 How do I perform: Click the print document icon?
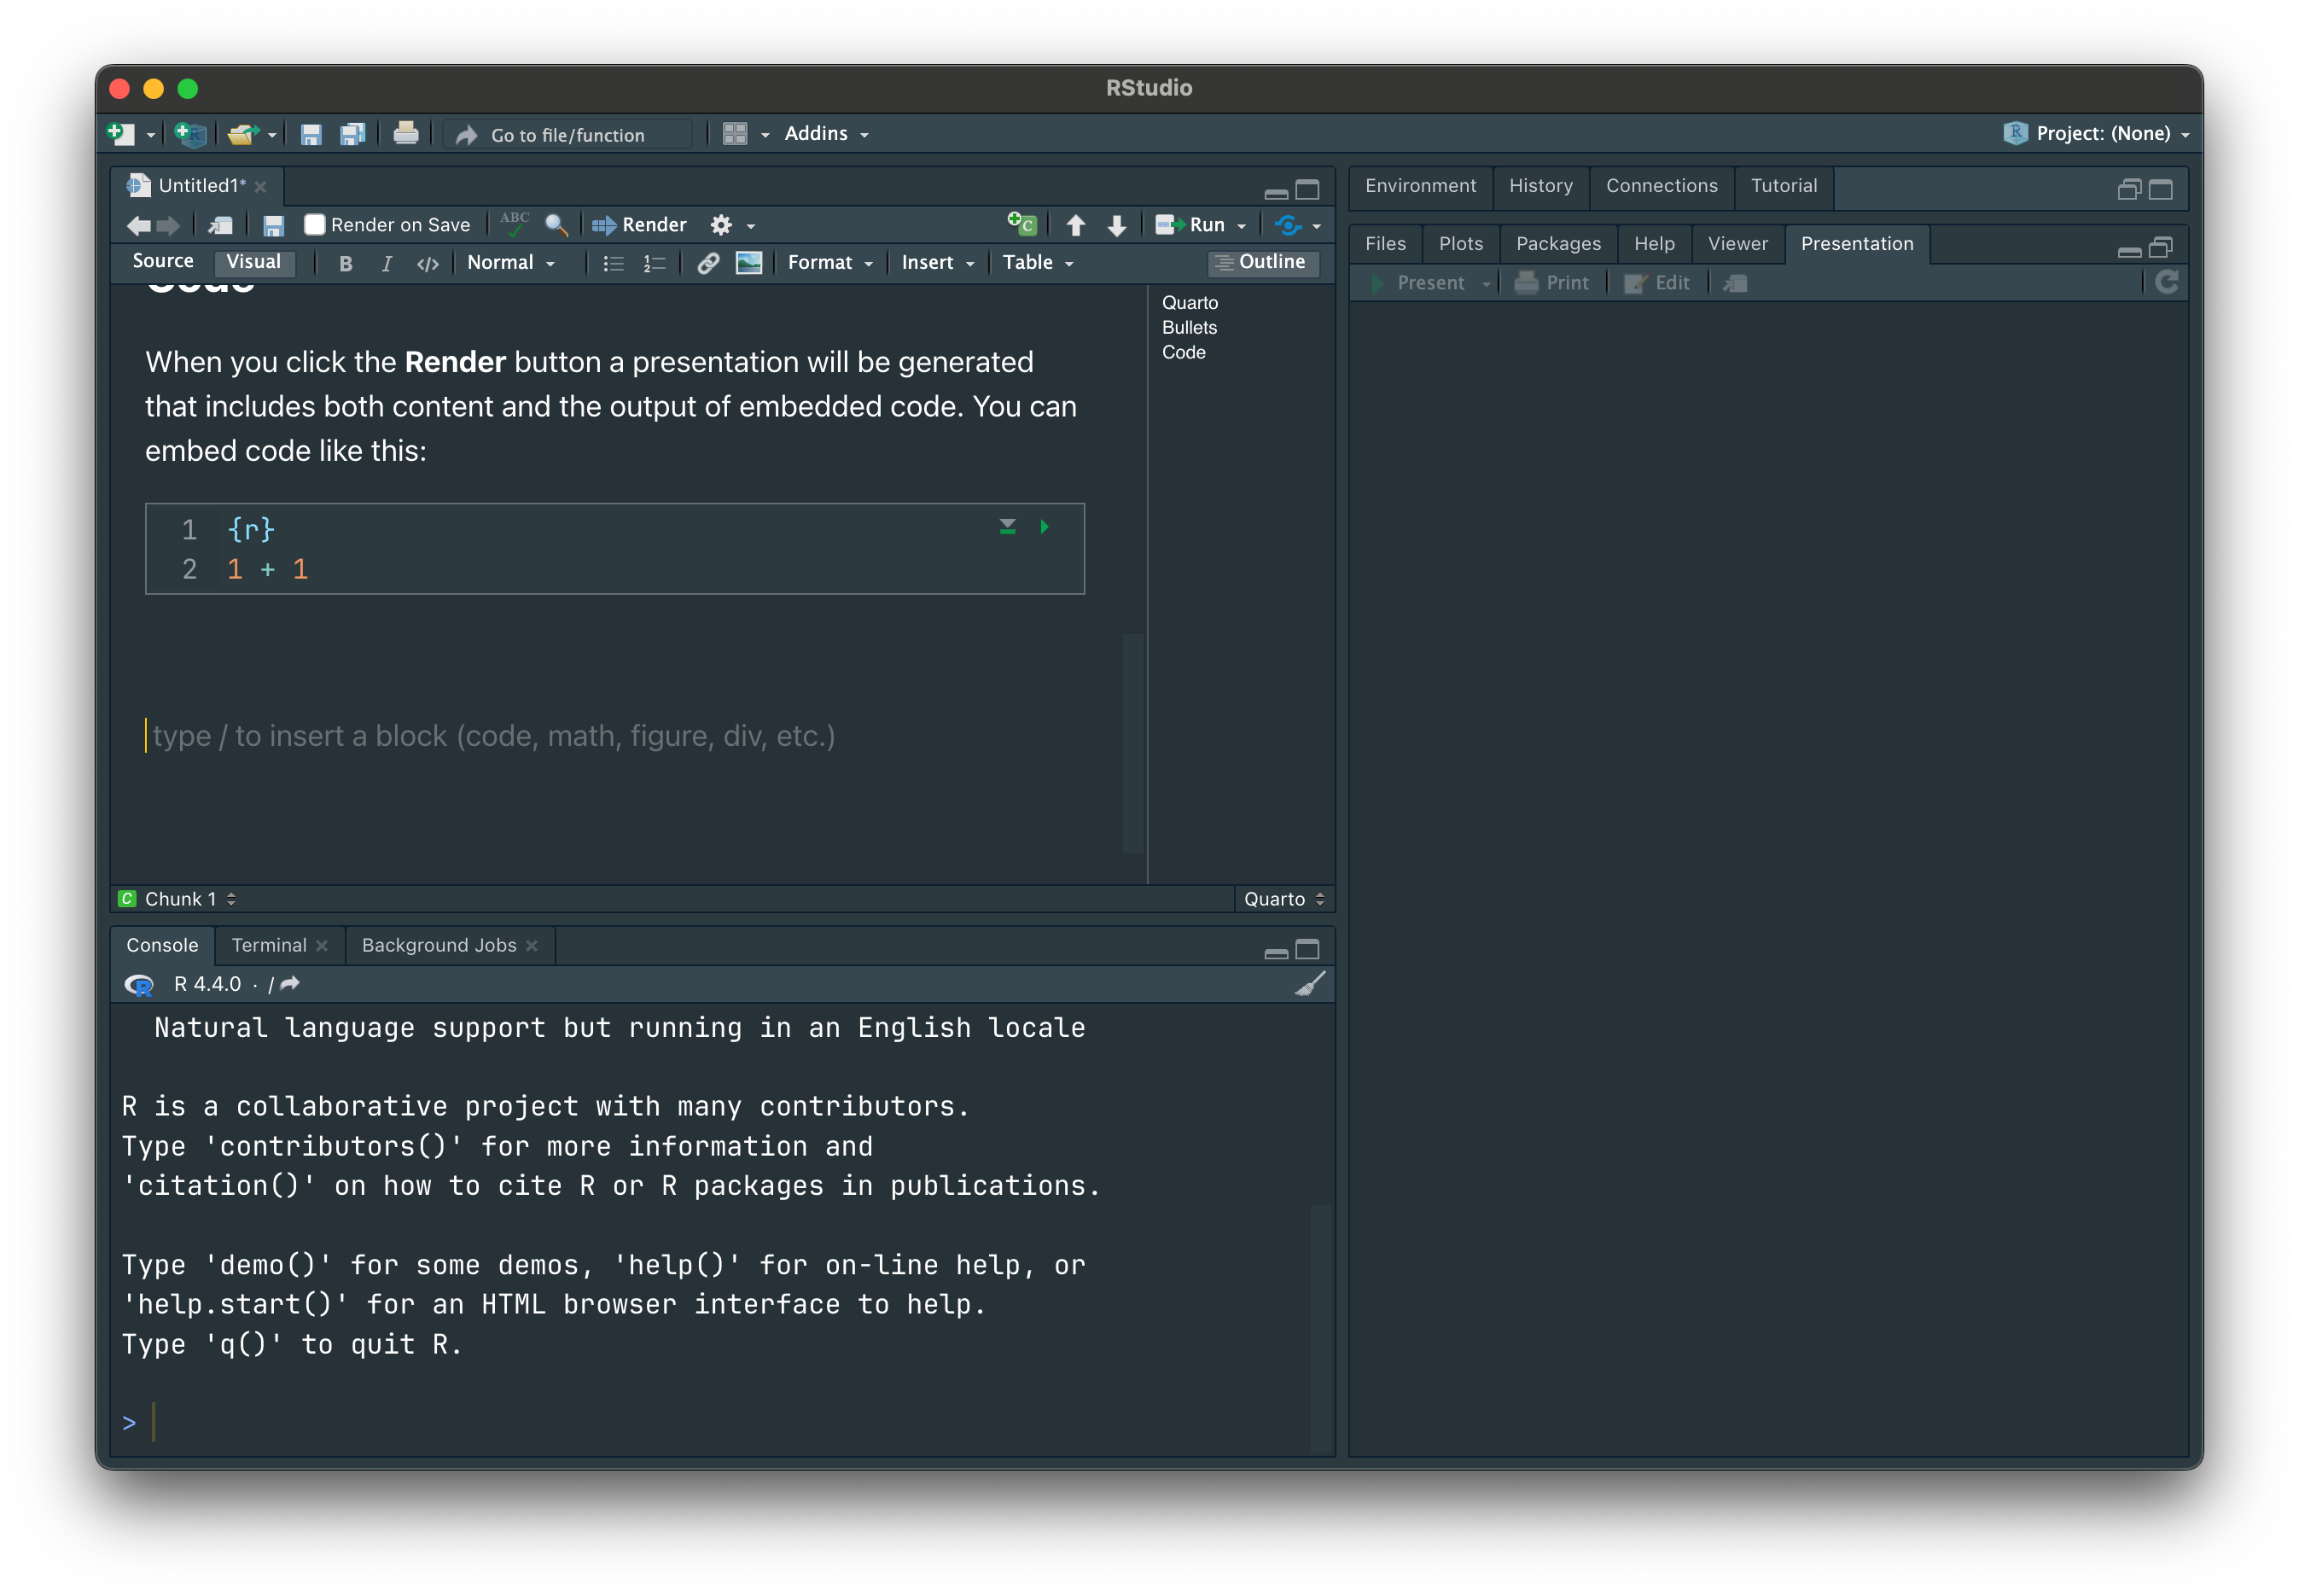406,134
